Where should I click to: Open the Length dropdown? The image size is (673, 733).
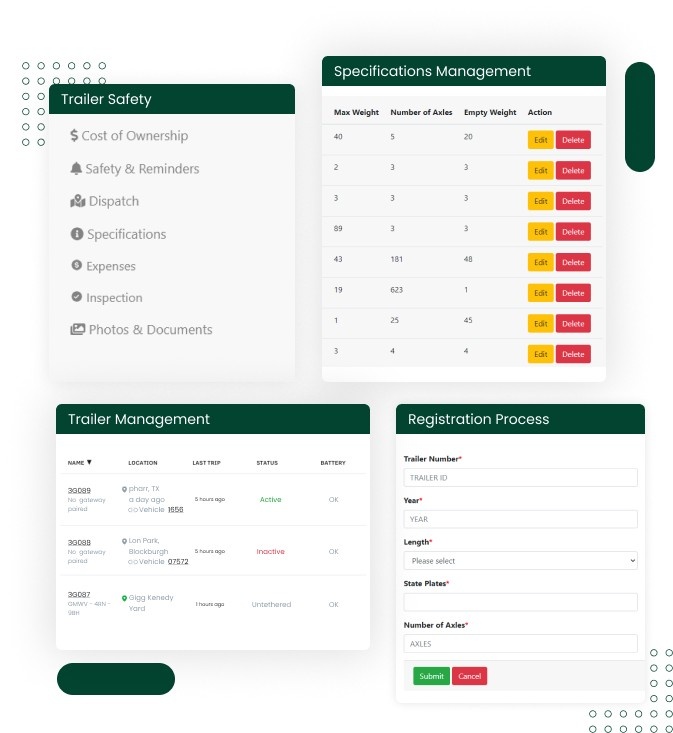click(520, 561)
